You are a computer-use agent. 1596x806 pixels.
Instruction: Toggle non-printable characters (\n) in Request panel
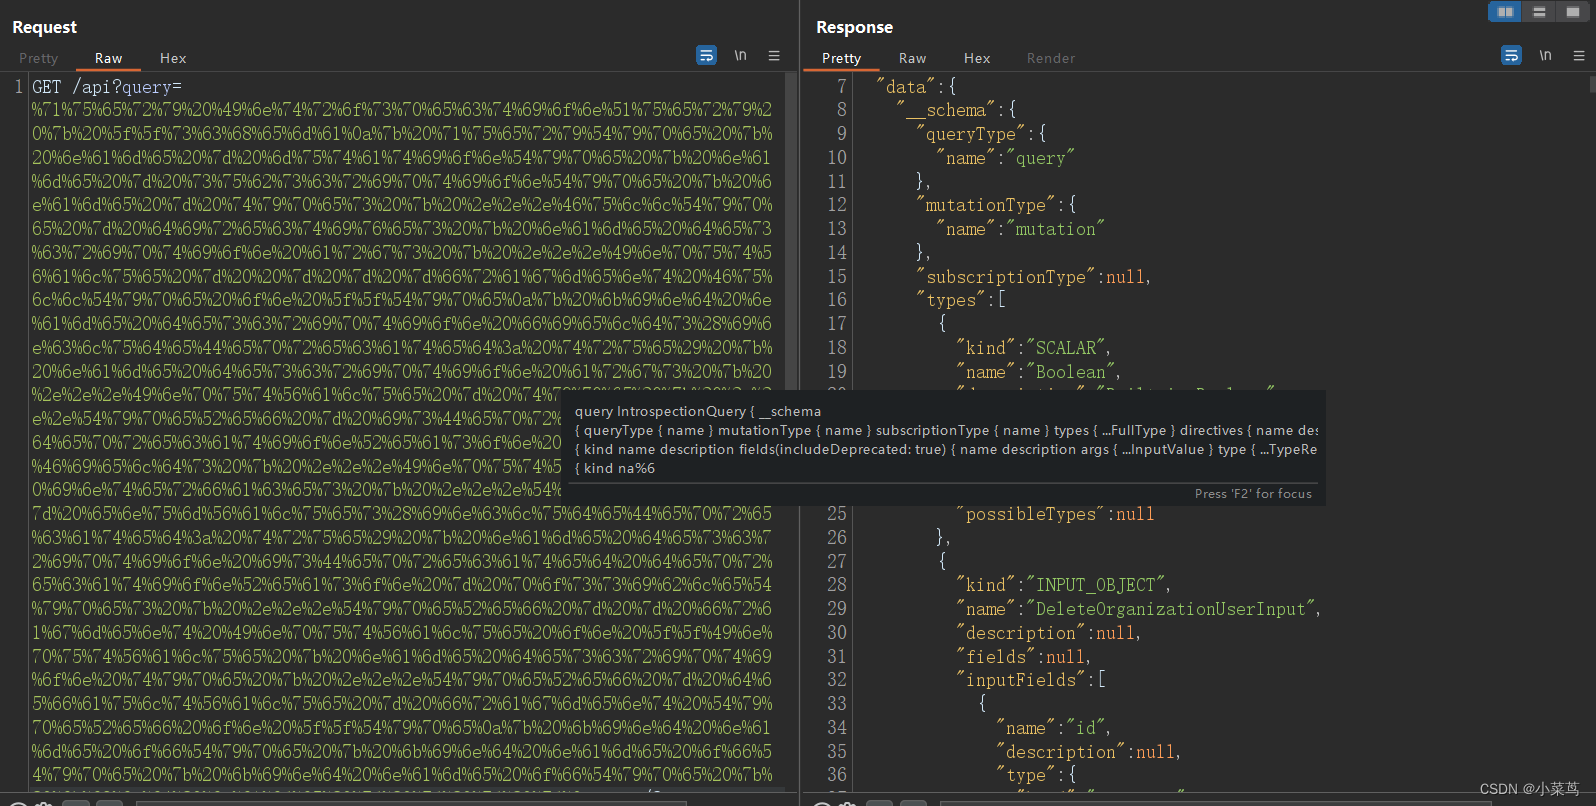(x=740, y=56)
